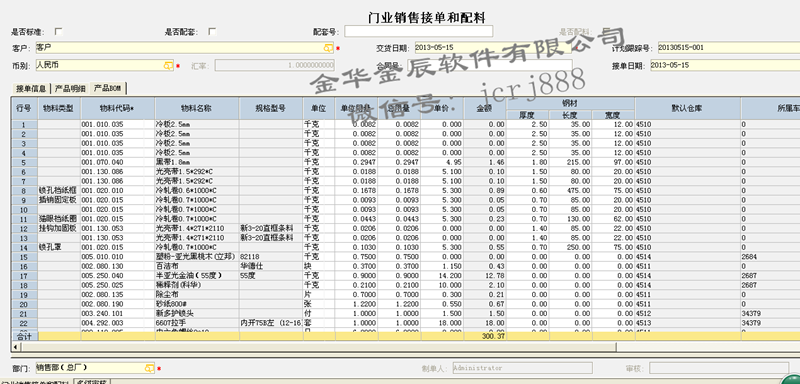The width and height of the screenshot is (800, 384).
Task: Select the 黑带1.8mm material name cell
Action: [x=197, y=162]
